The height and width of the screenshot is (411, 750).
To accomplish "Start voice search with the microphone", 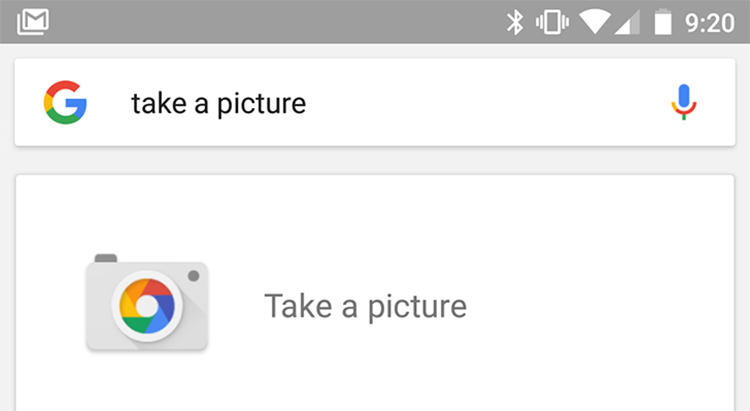I will point(684,103).
